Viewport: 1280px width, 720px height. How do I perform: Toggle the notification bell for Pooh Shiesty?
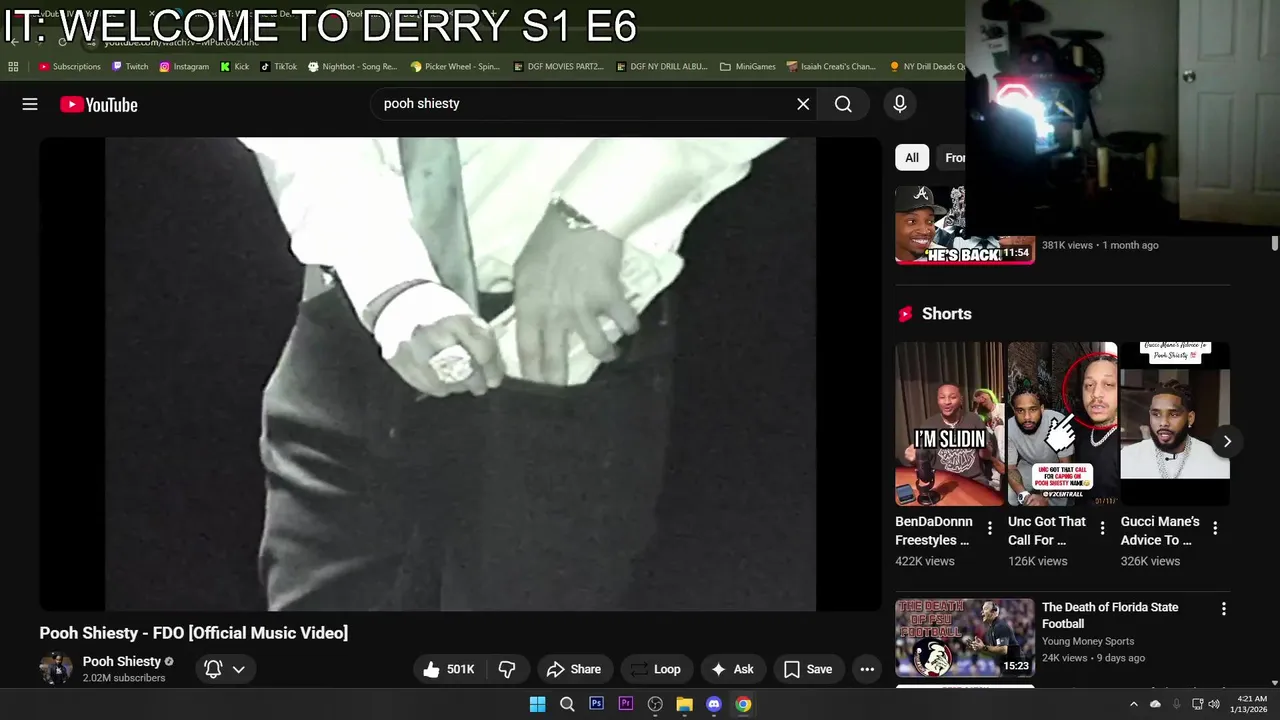[x=213, y=669]
